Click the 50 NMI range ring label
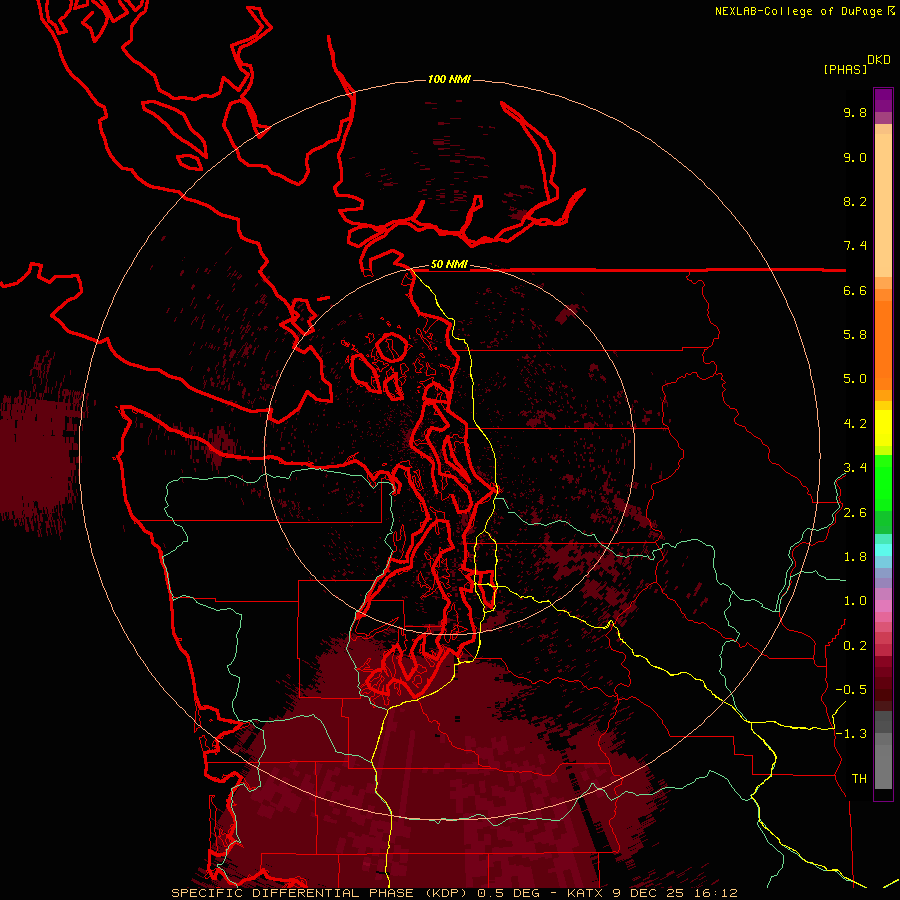The width and height of the screenshot is (900, 900). click(449, 265)
